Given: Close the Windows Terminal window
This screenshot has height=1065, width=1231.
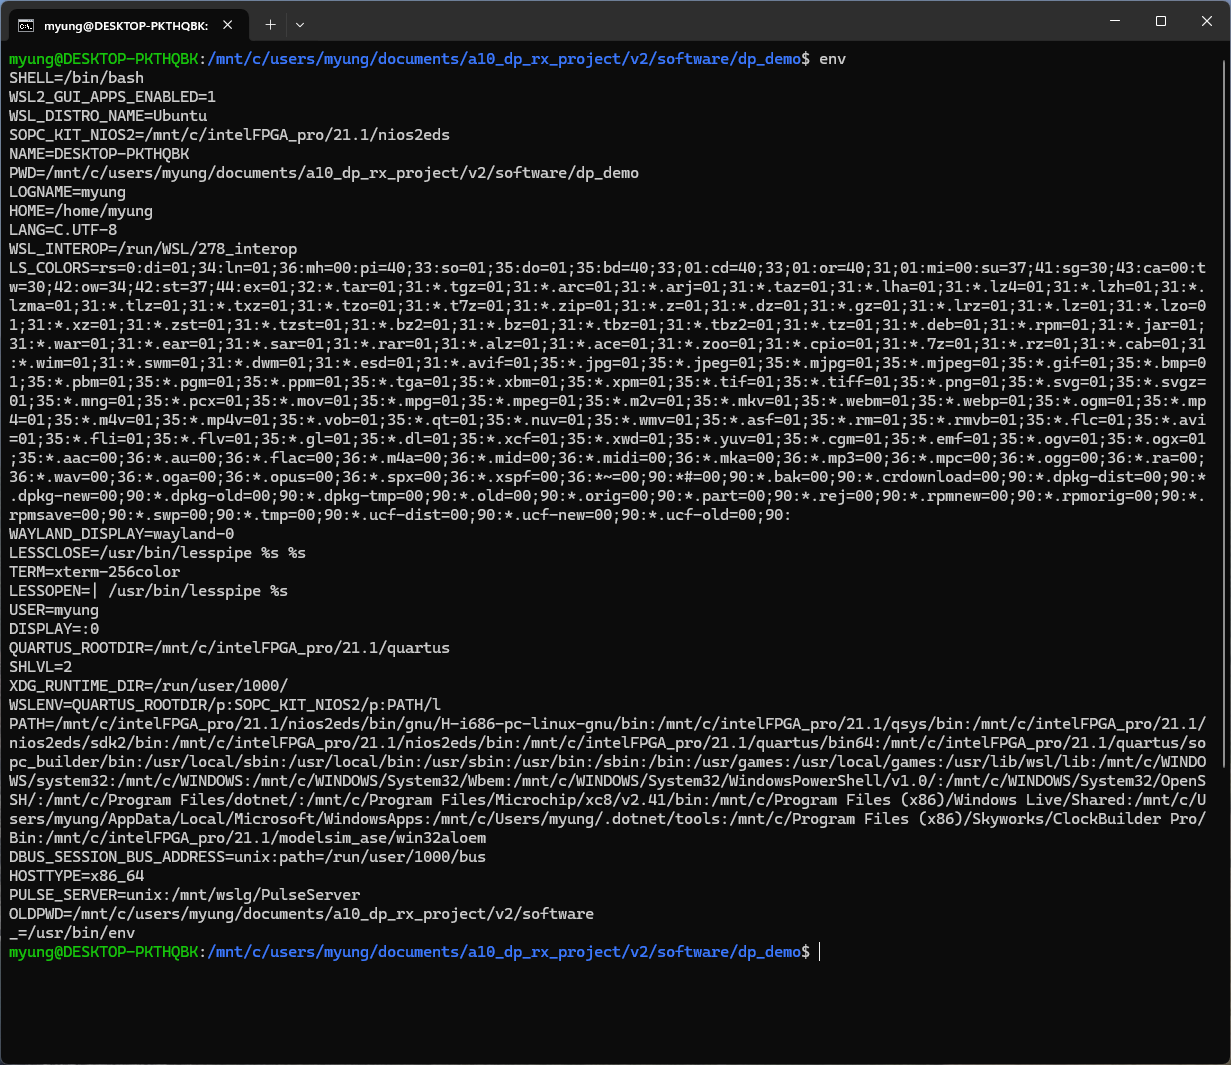Looking at the screenshot, I should (x=1207, y=21).
